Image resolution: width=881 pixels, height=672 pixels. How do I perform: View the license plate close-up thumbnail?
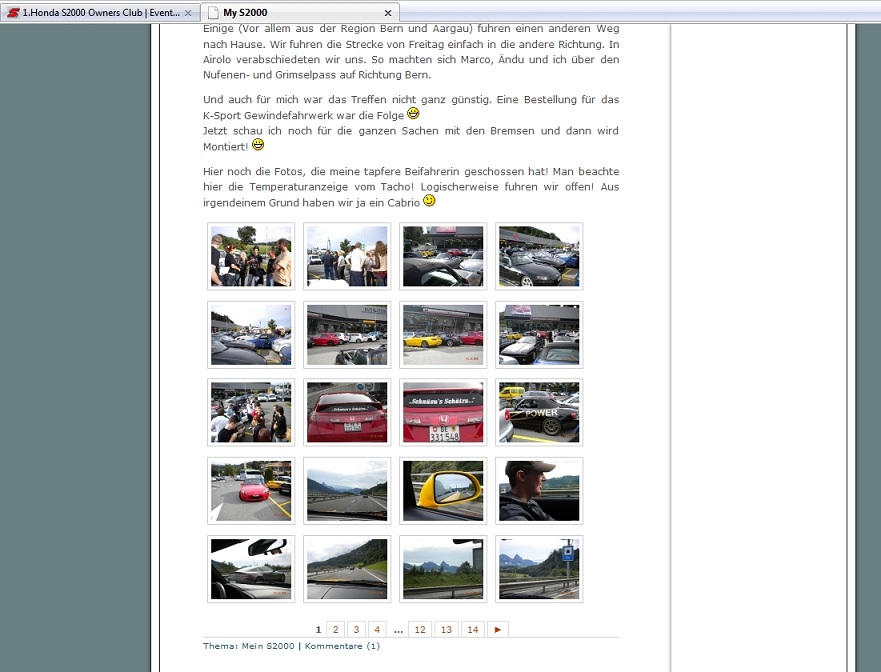[443, 412]
